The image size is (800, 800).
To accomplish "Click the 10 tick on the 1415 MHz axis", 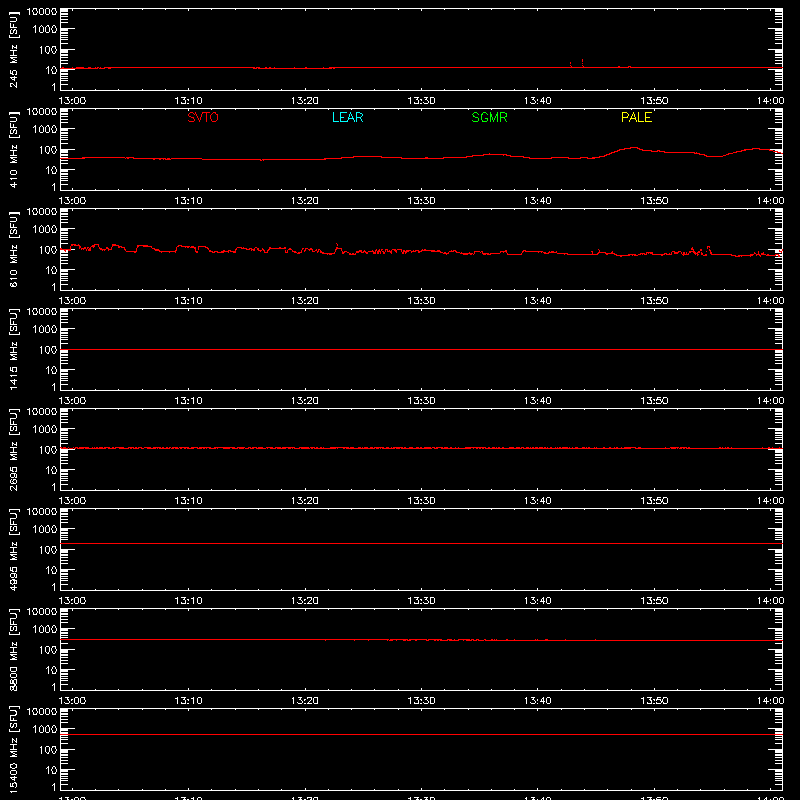I will click(x=51, y=370).
